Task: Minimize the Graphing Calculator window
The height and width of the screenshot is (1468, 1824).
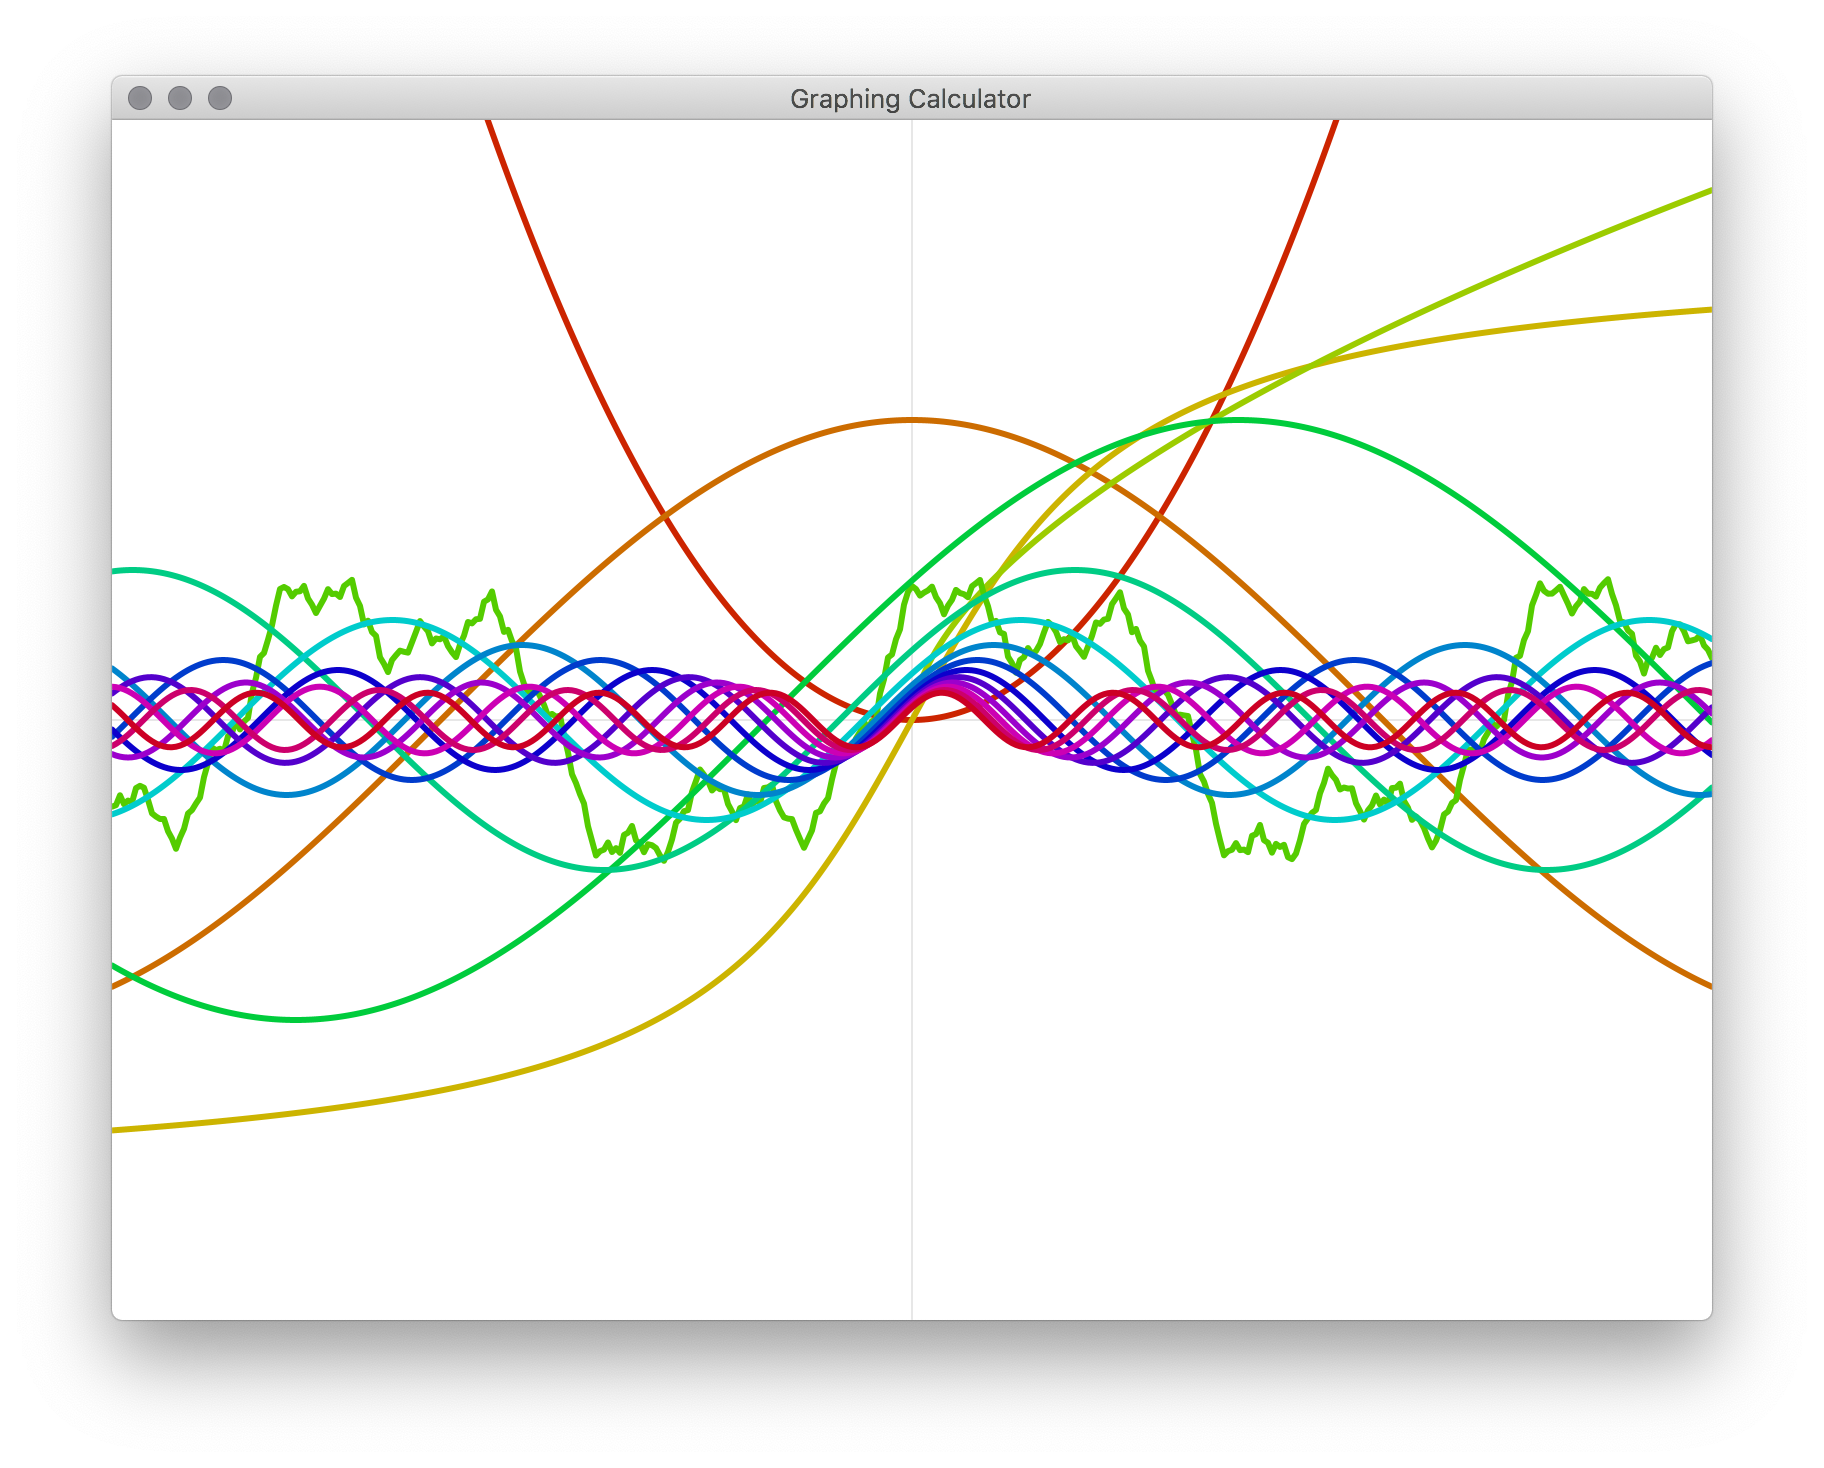Action: click(x=180, y=98)
